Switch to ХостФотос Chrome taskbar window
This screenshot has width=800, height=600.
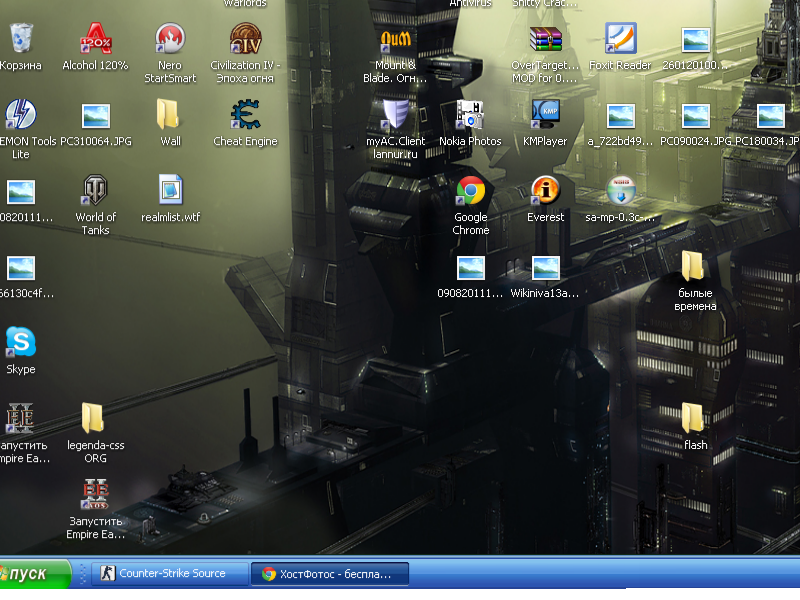pyautogui.click(x=330, y=574)
